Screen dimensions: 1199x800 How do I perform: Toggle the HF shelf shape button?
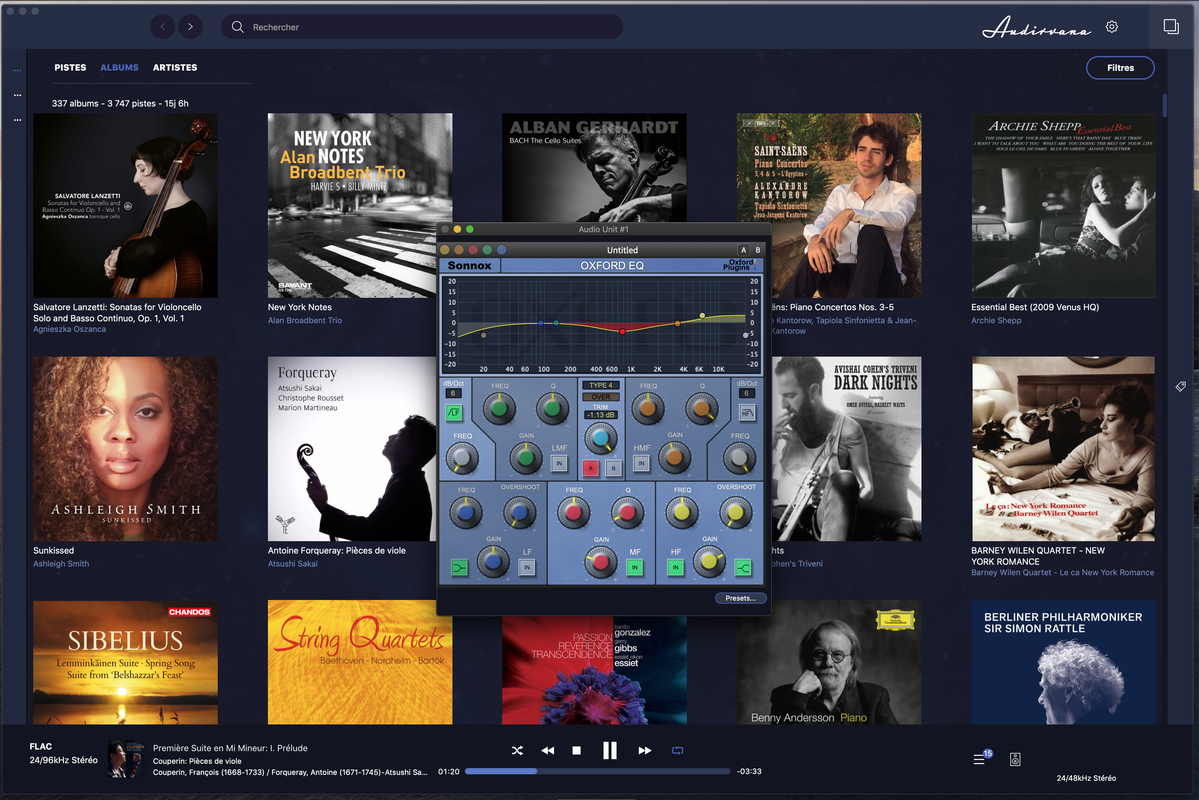click(x=743, y=567)
